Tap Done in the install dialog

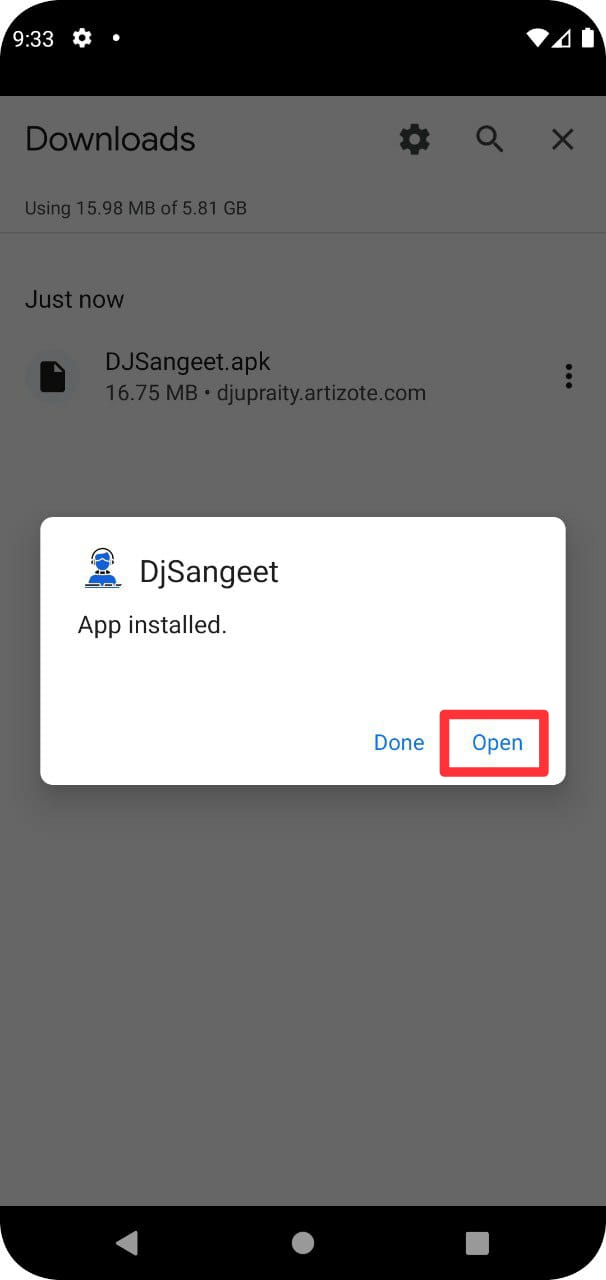tap(399, 742)
